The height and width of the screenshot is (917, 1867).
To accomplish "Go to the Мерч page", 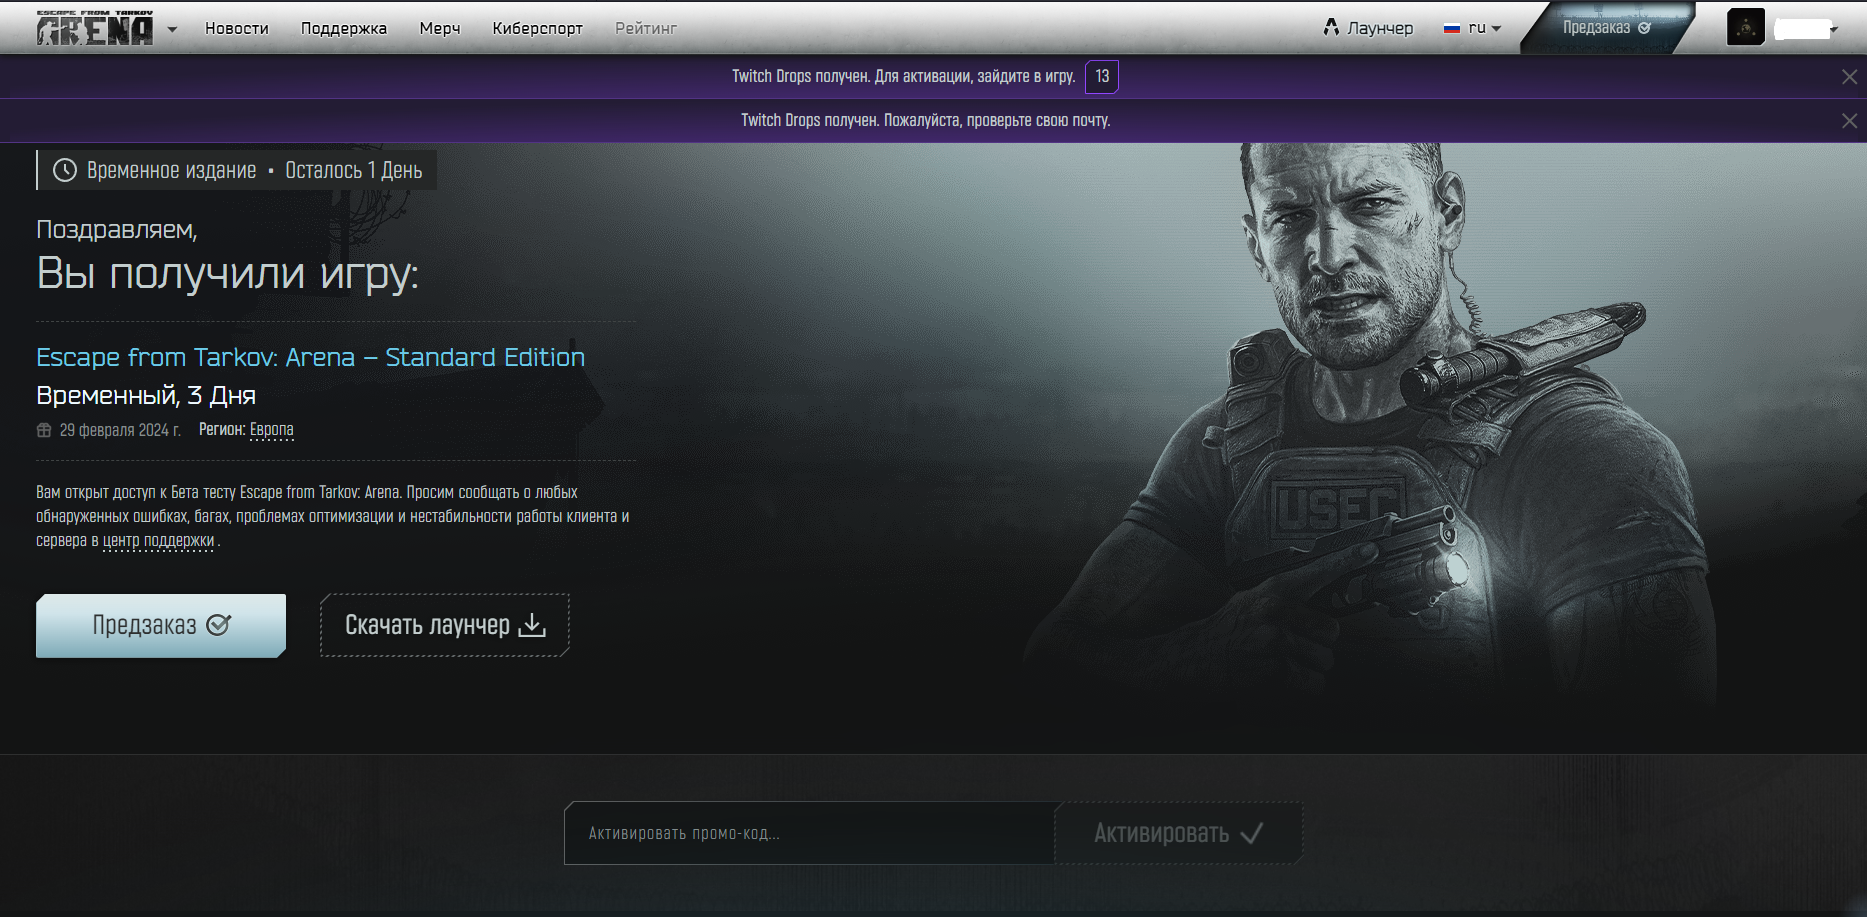I will pos(440,29).
